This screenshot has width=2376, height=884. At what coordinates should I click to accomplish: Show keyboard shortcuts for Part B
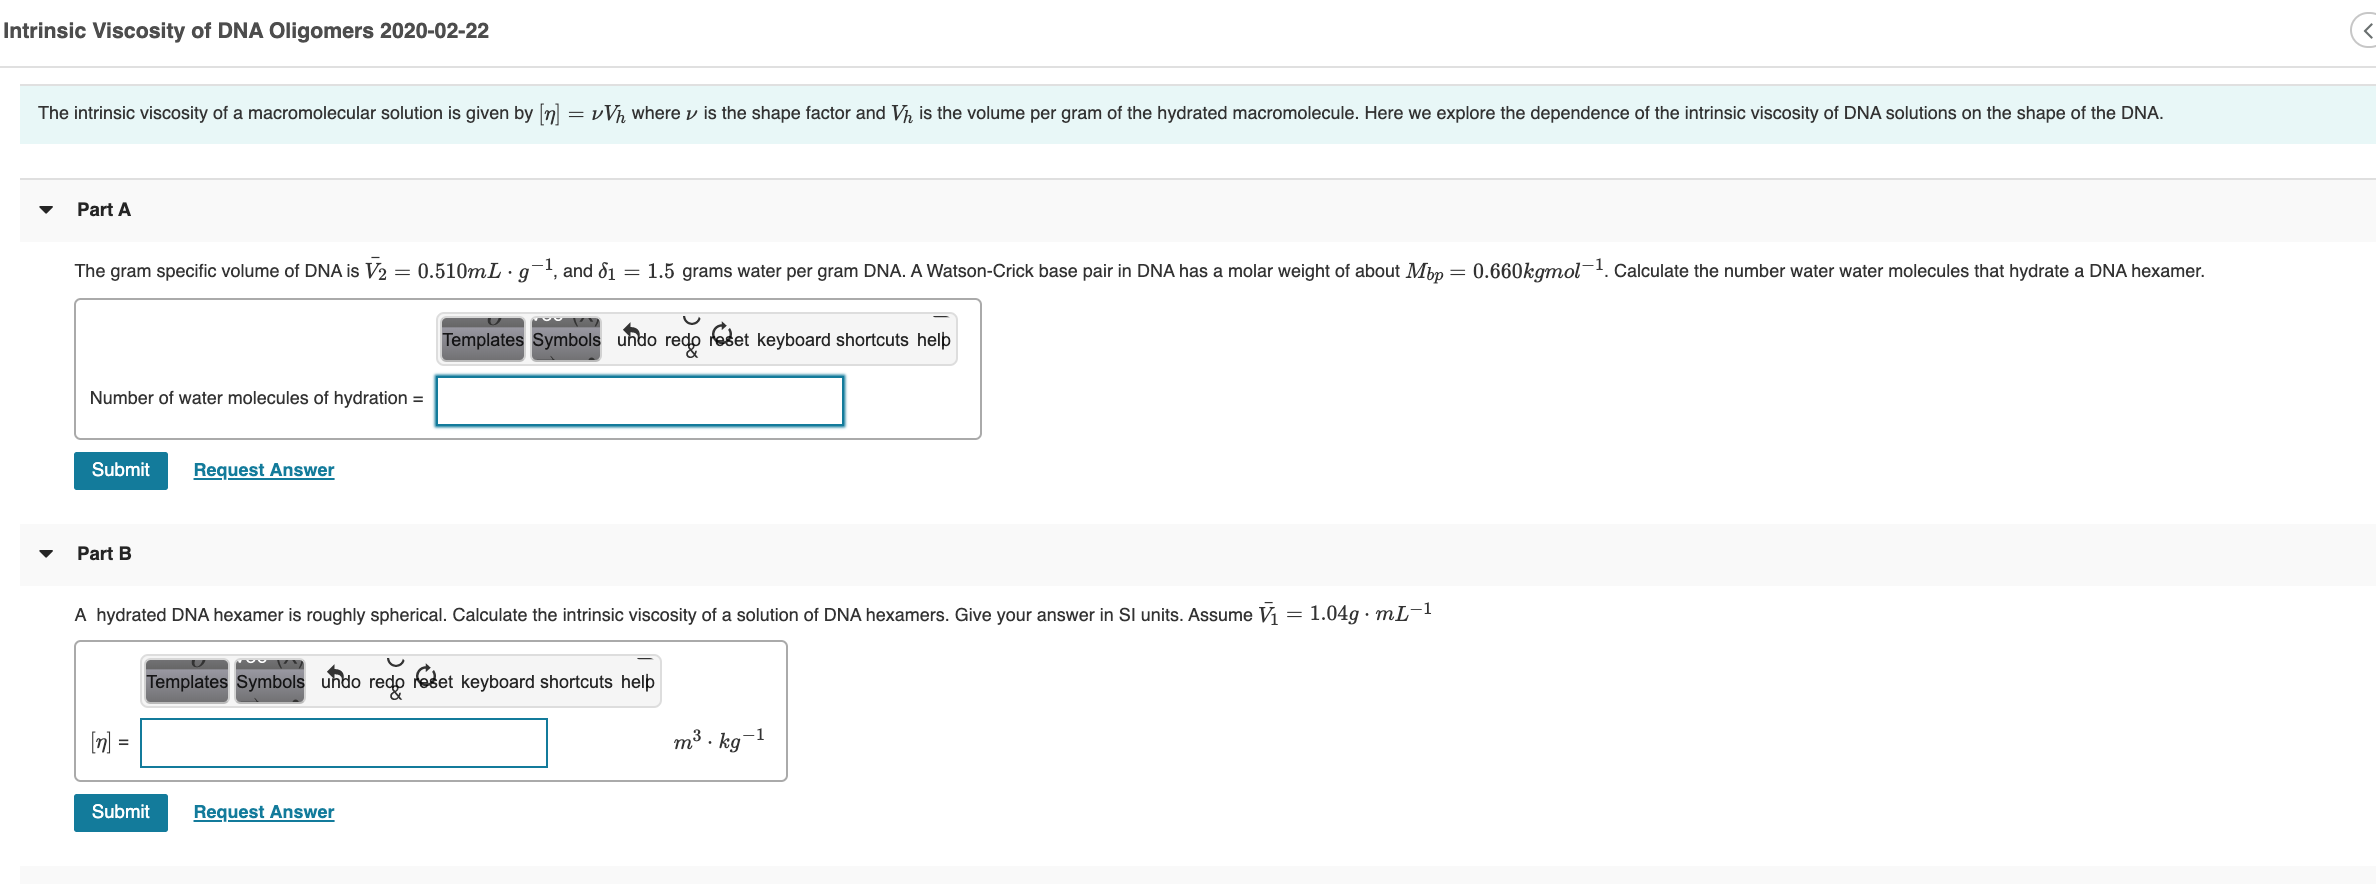click(536, 682)
